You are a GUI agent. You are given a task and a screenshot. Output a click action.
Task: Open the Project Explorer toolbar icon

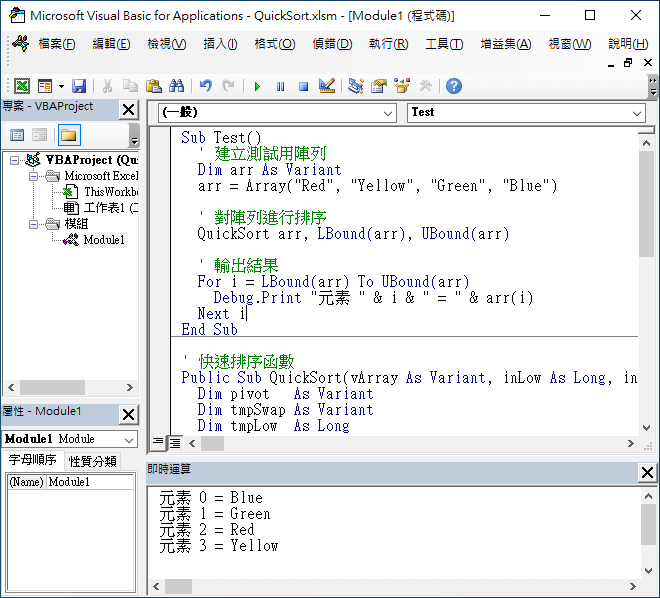[356, 86]
